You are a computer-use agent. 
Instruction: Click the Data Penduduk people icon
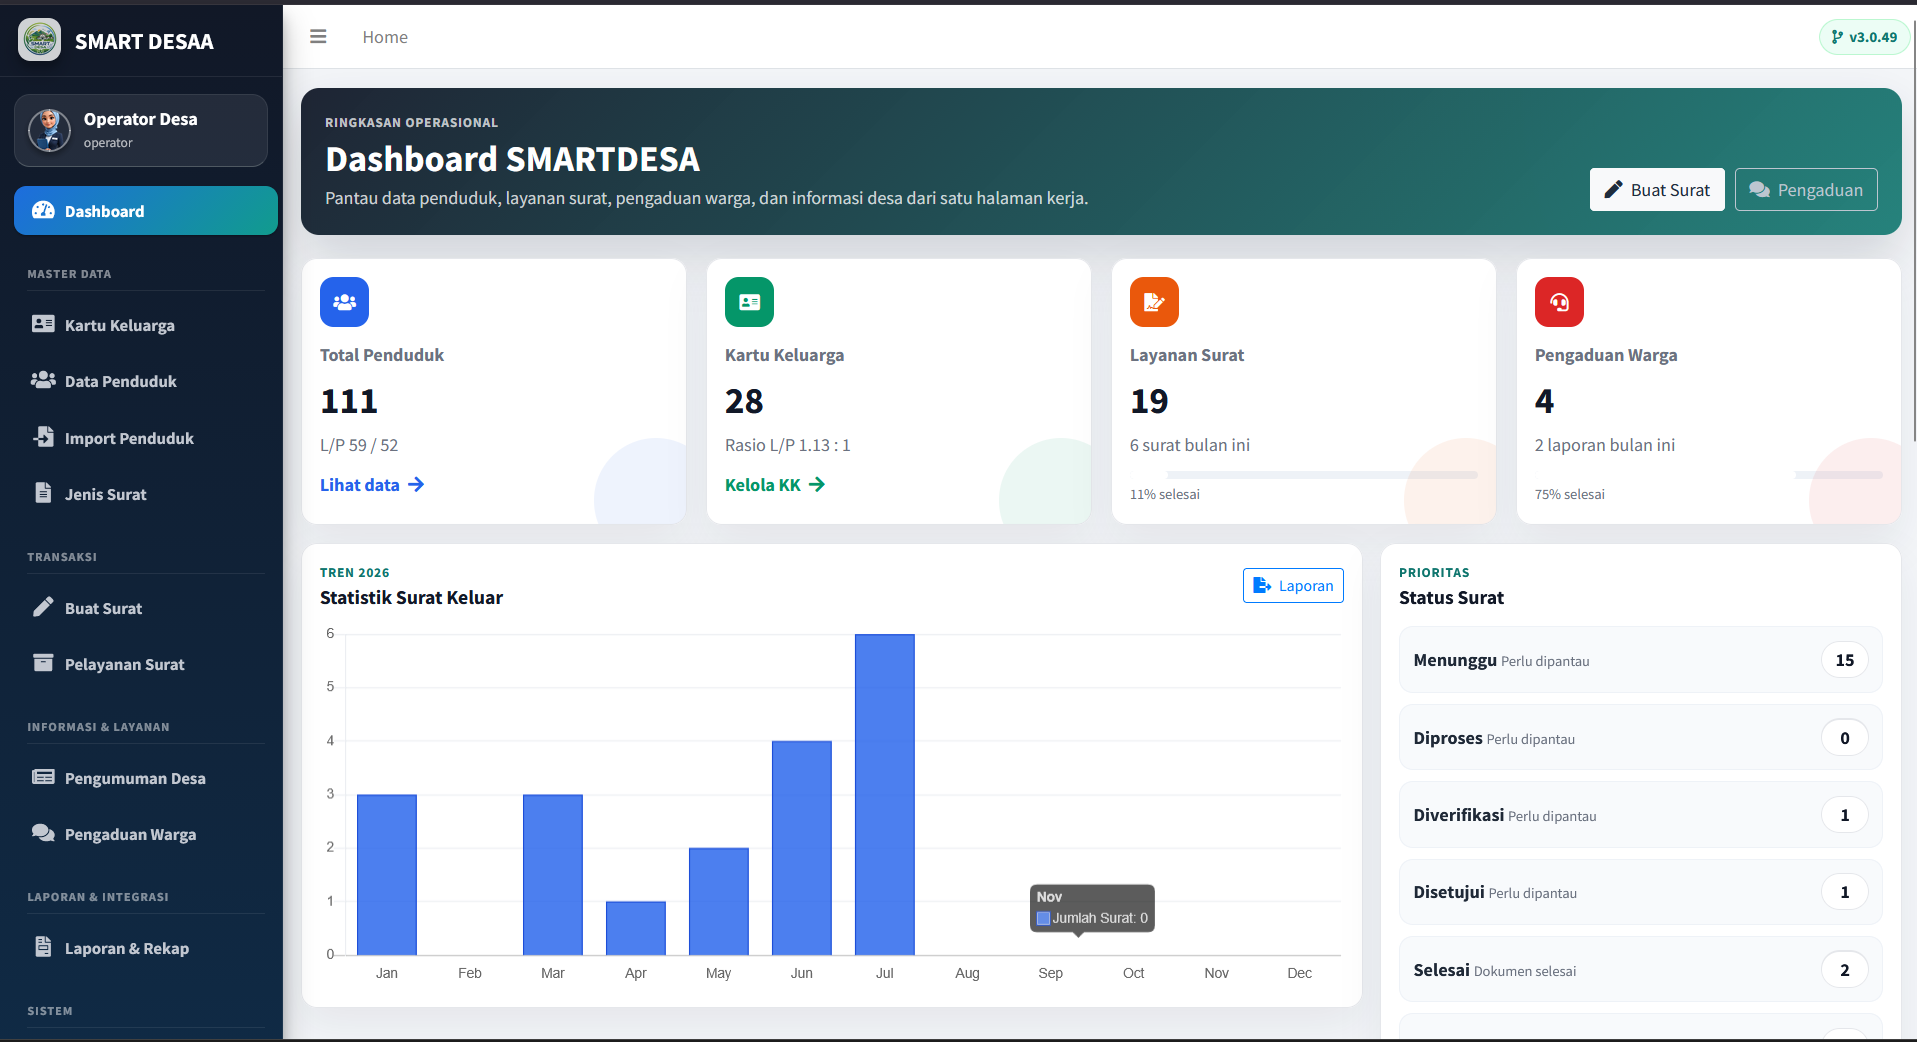click(x=43, y=380)
